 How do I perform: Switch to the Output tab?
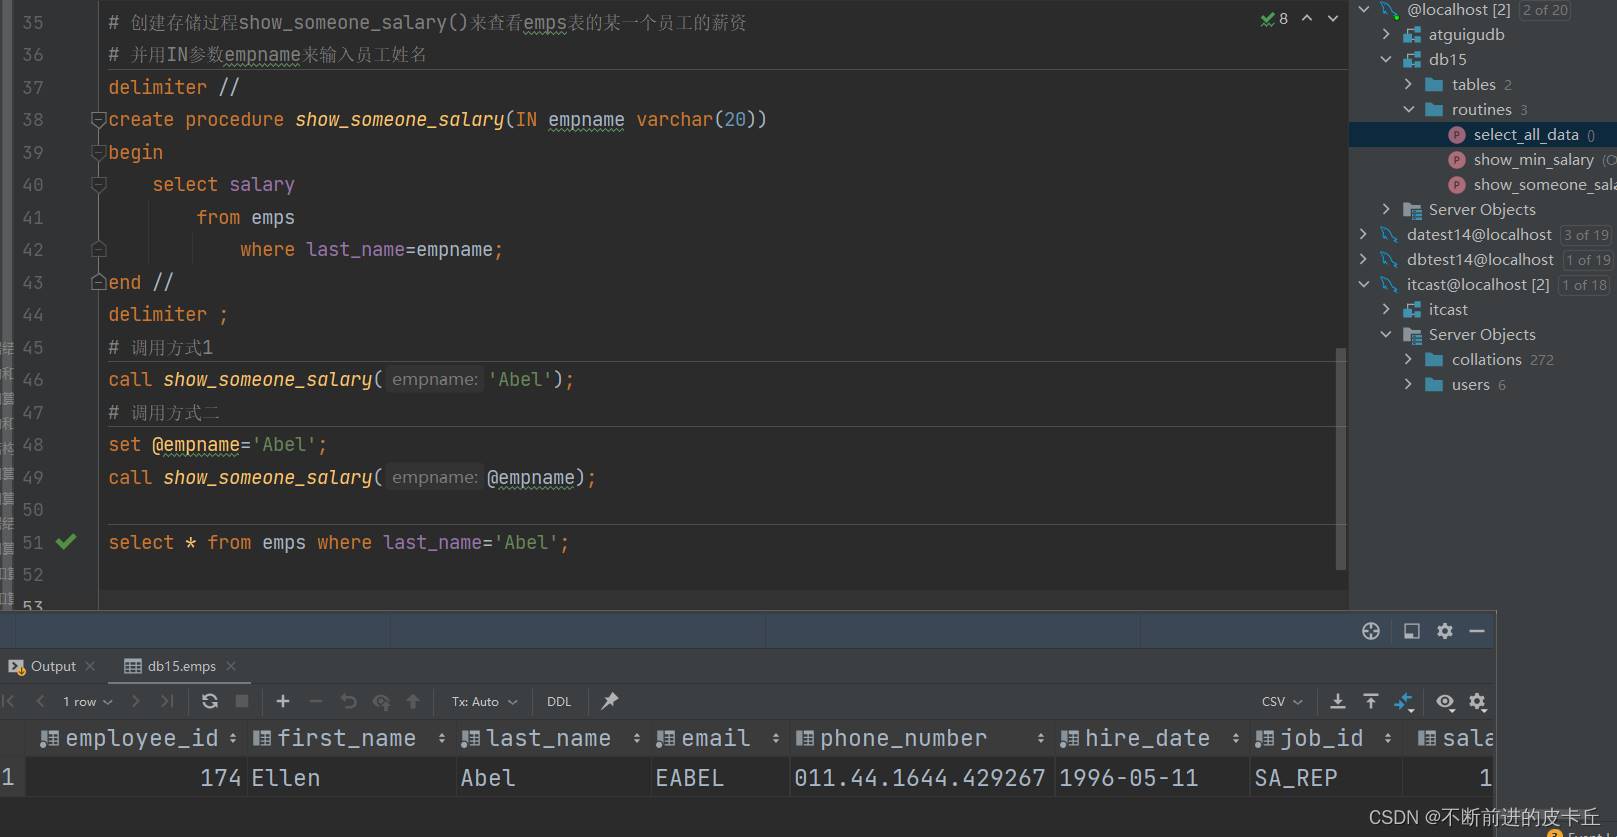52,666
